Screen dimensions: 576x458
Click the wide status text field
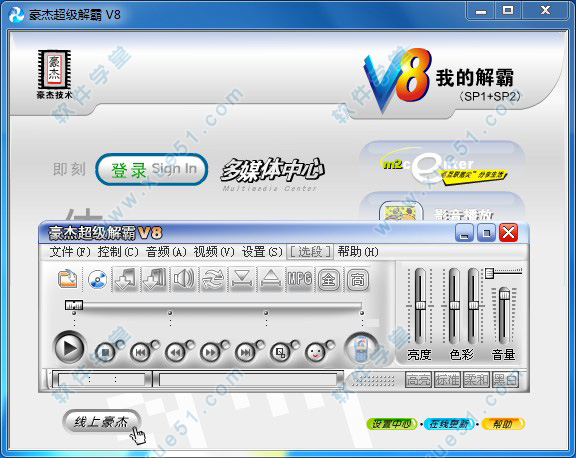[x=248, y=379]
